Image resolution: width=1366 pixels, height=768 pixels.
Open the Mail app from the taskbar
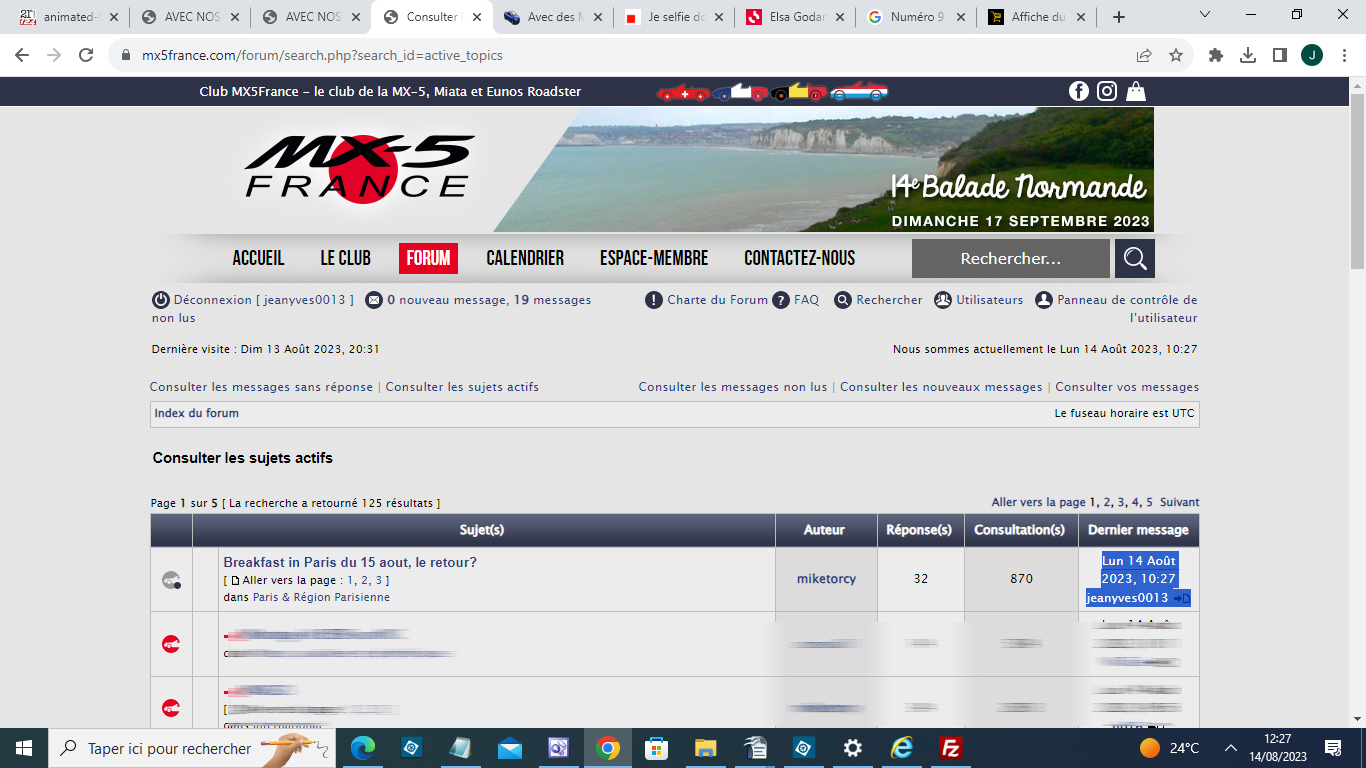(x=510, y=748)
